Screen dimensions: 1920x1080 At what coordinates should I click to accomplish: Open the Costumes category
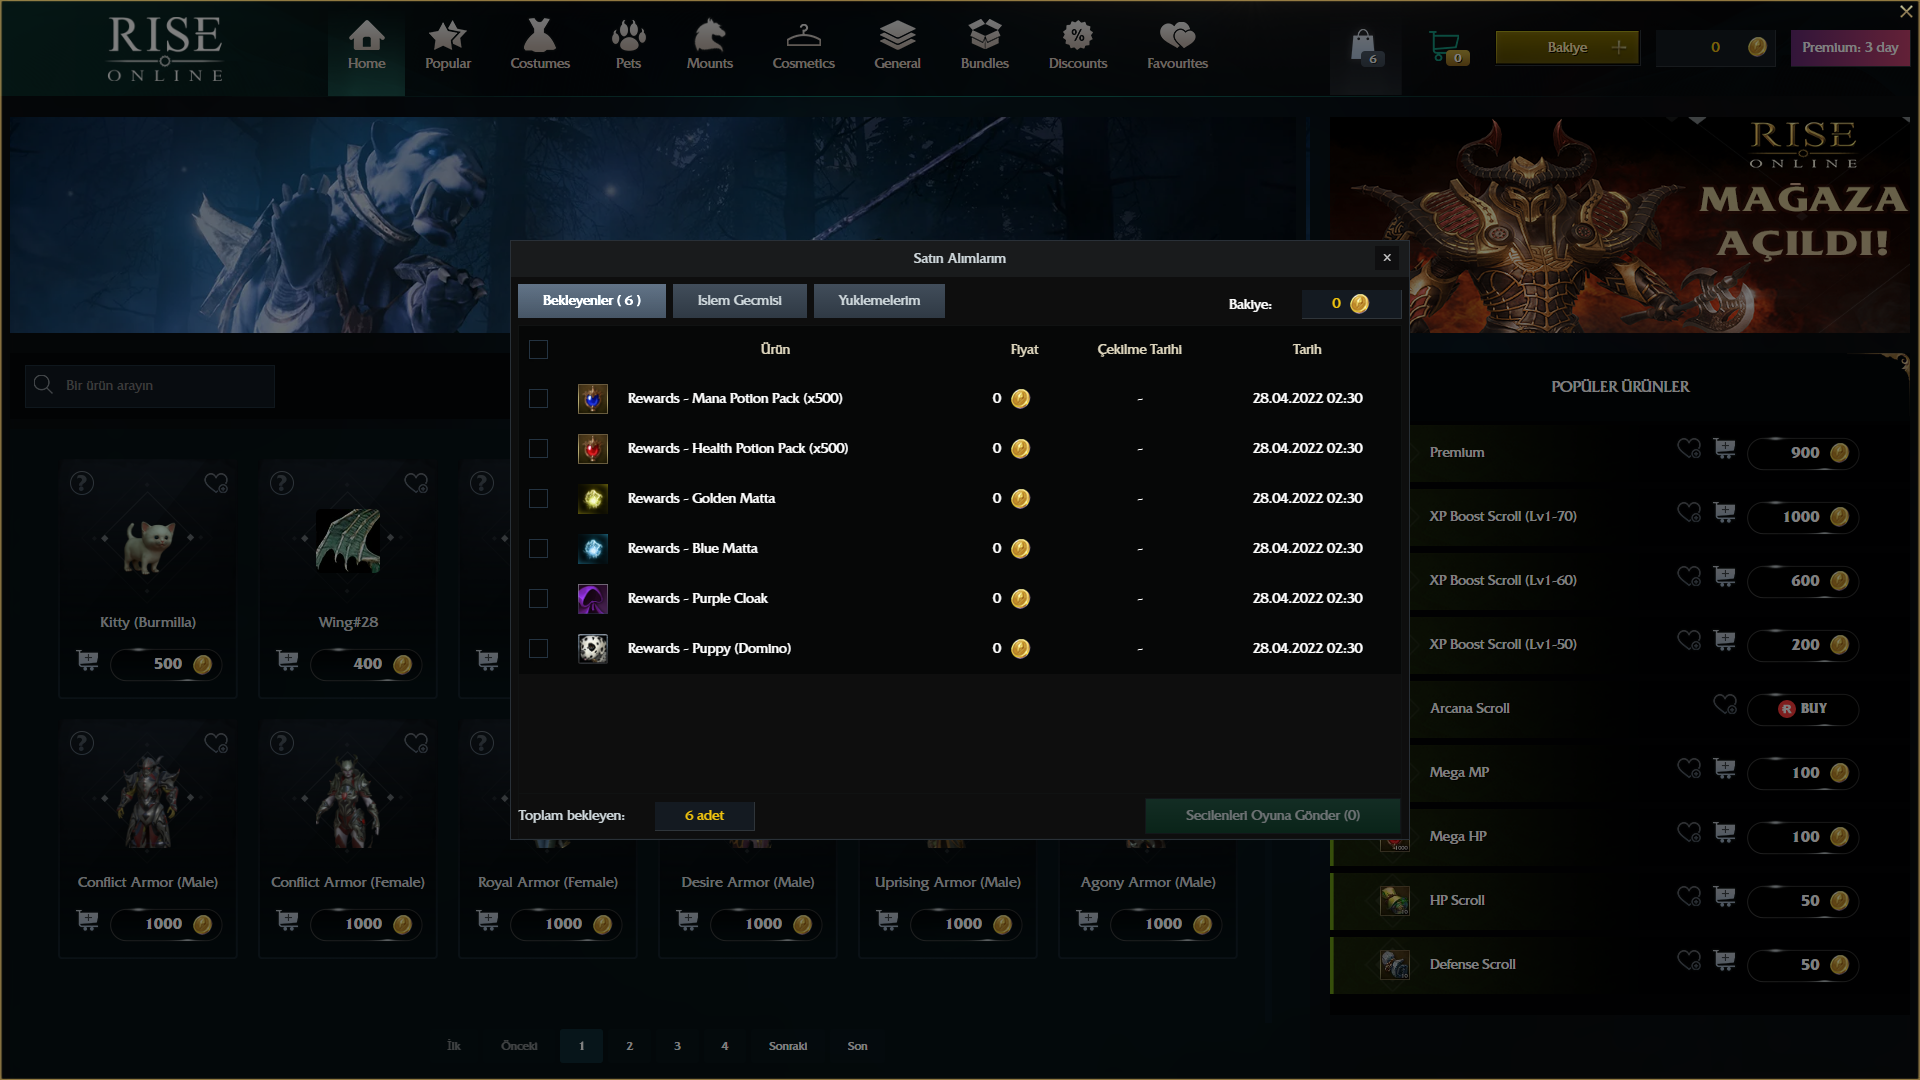tap(539, 47)
